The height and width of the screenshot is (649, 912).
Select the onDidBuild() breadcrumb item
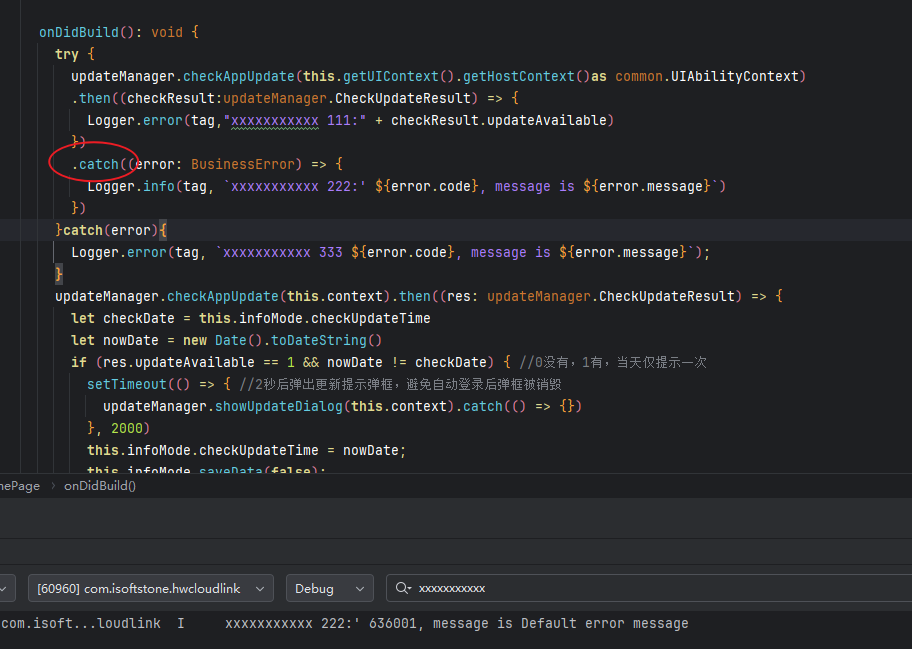click(100, 485)
